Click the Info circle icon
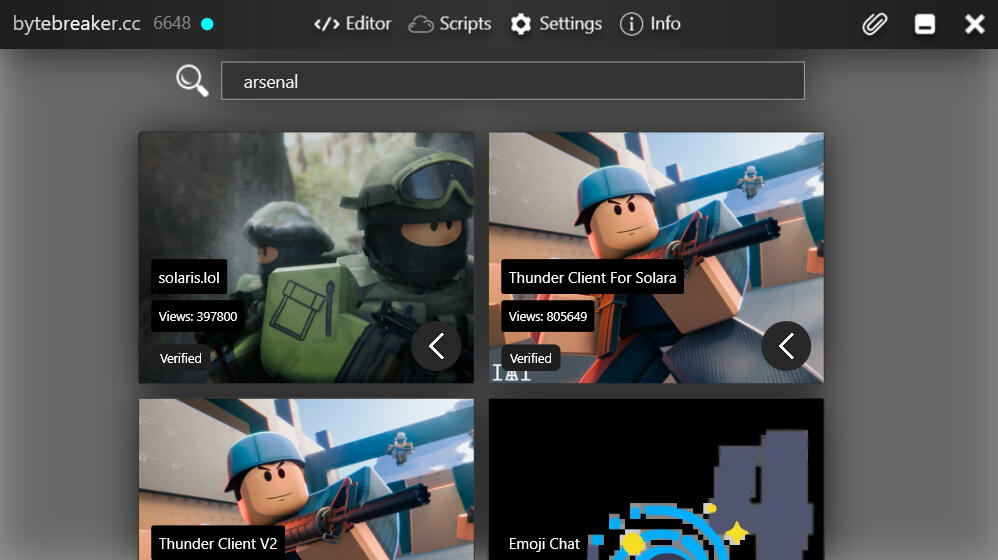The width and height of the screenshot is (998, 560). pyautogui.click(x=631, y=24)
